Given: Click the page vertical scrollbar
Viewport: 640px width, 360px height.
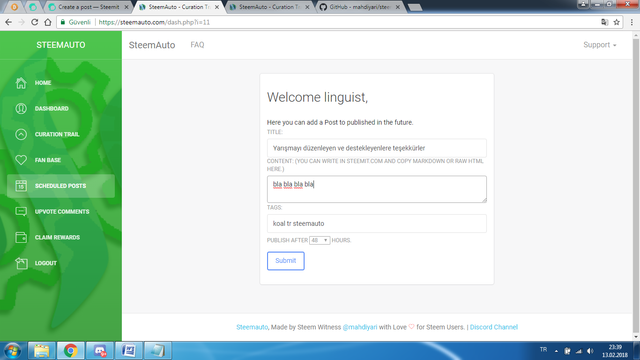Looking at the screenshot, I should click(x=636, y=186).
